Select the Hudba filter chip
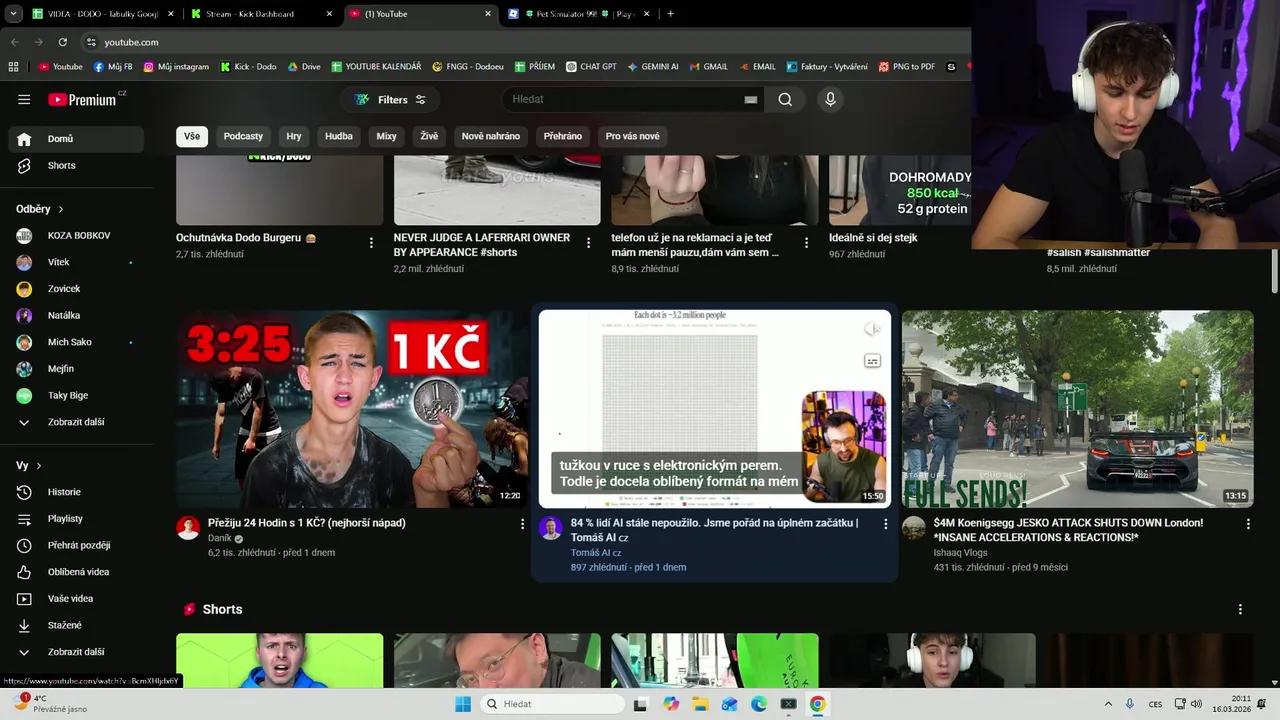The image size is (1280, 720). pyautogui.click(x=339, y=136)
